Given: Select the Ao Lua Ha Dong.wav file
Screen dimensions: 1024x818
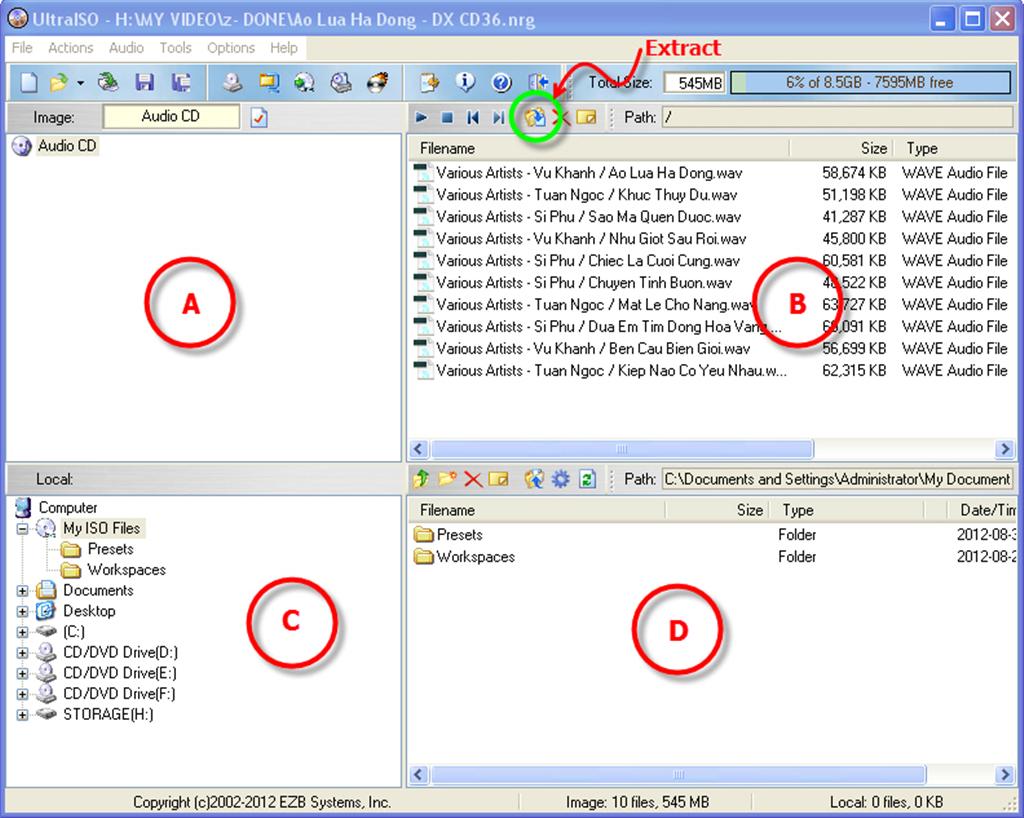Looking at the screenshot, I should [589, 173].
